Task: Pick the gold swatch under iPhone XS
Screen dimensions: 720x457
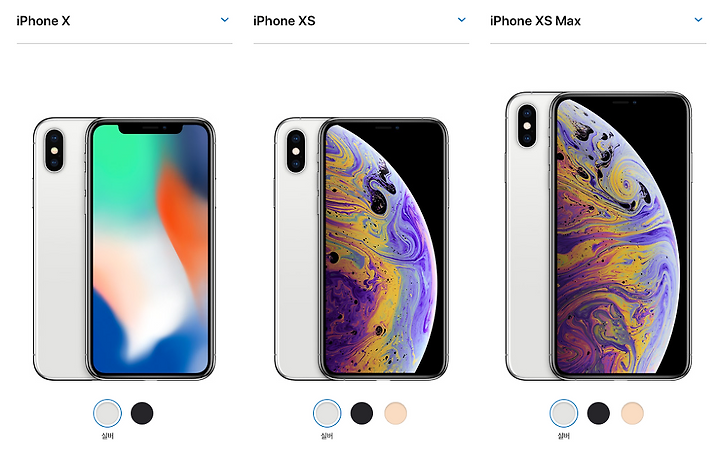Action: coord(395,413)
